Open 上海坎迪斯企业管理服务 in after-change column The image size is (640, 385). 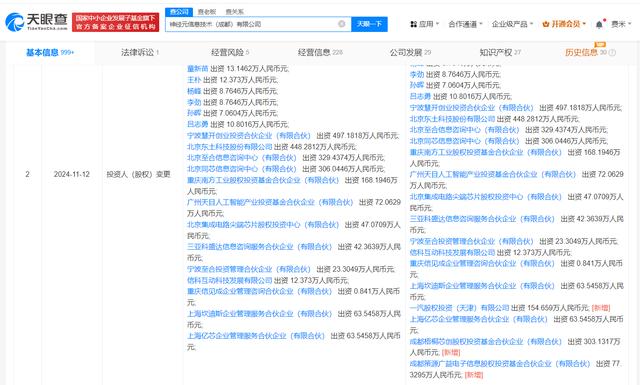click(x=482, y=286)
